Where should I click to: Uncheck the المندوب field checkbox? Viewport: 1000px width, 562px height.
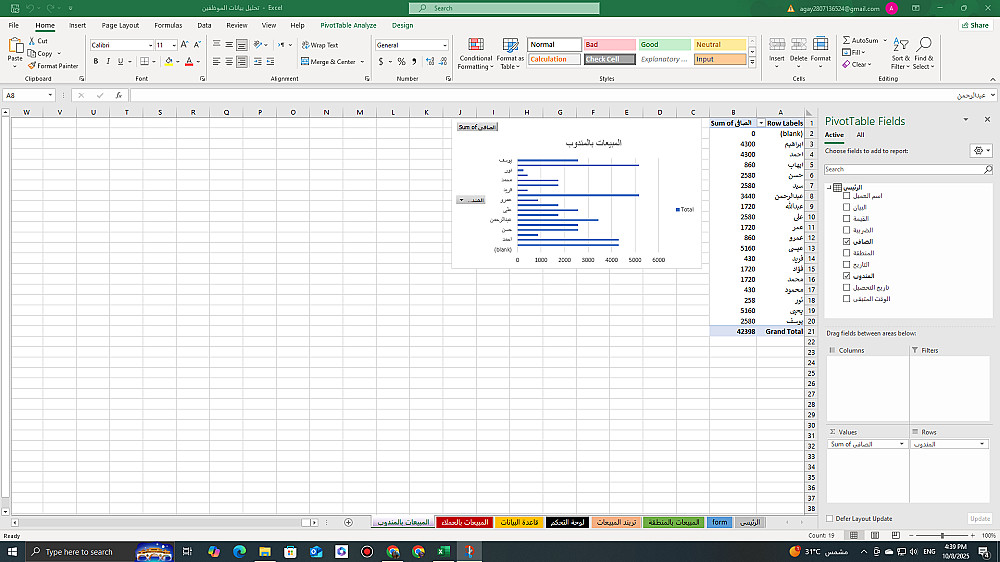[x=847, y=276]
